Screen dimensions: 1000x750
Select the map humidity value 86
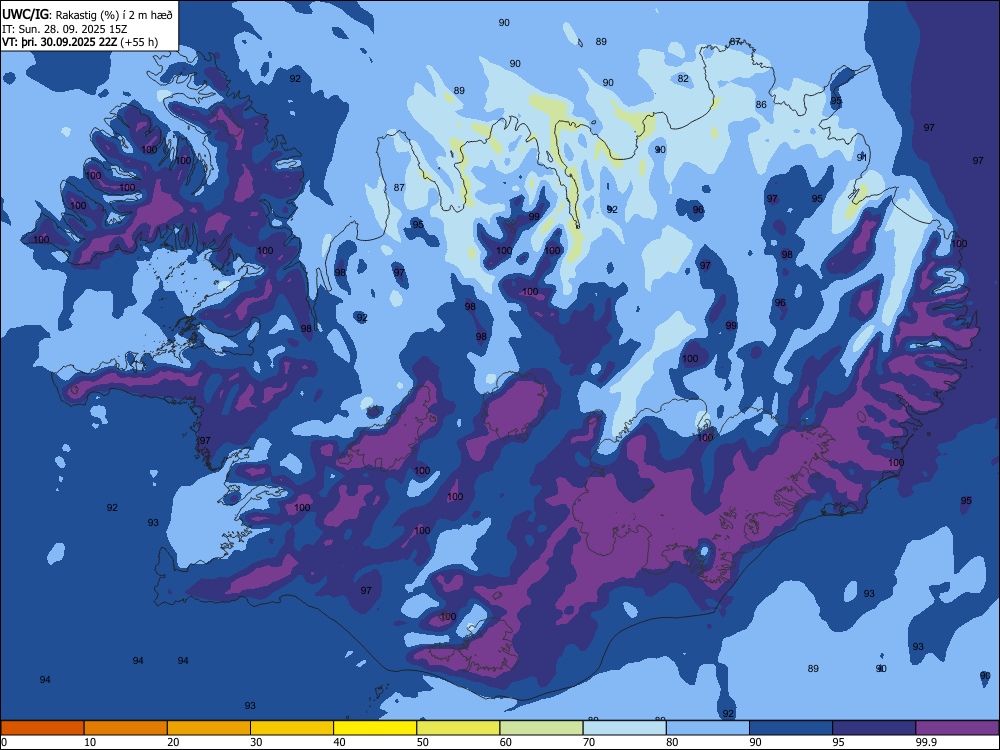[761, 105]
